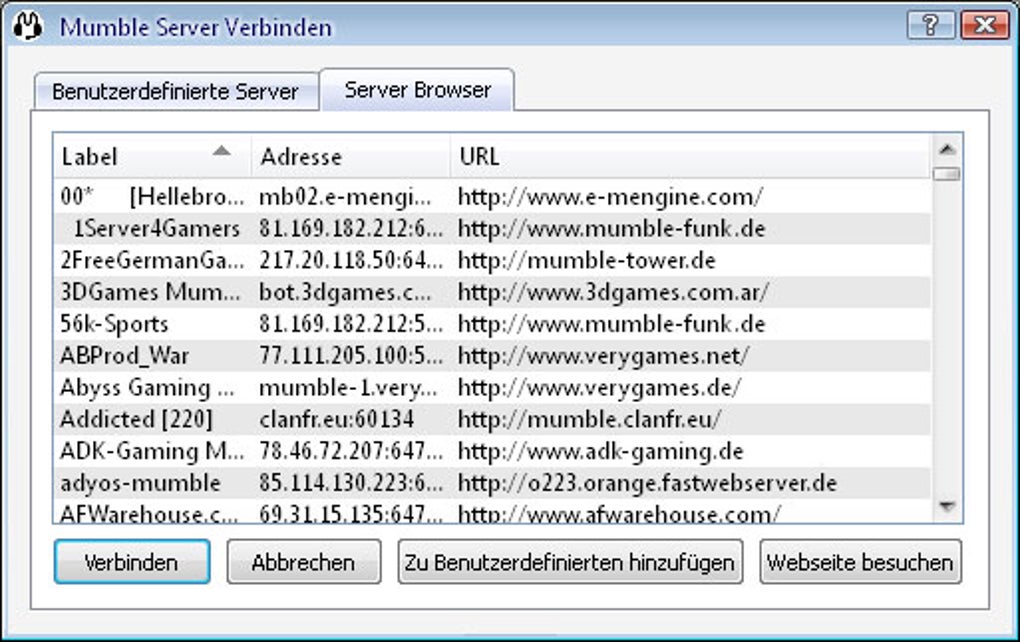Click scrollbar down arrow in server list
1020x642 pixels.
946,506
